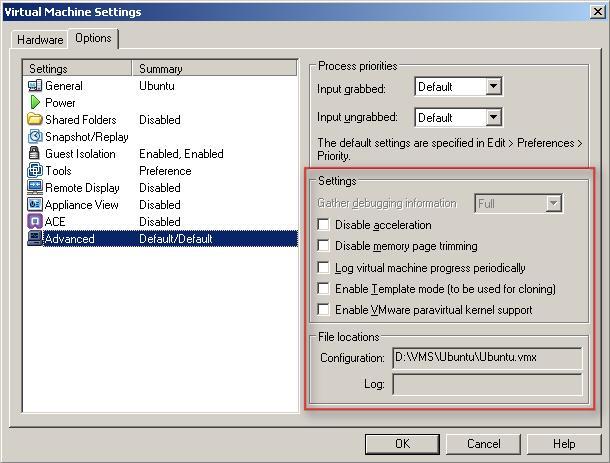This screenshot has width=610, height=463.
Task: Click the Options tab
Action: coord(93,39)
